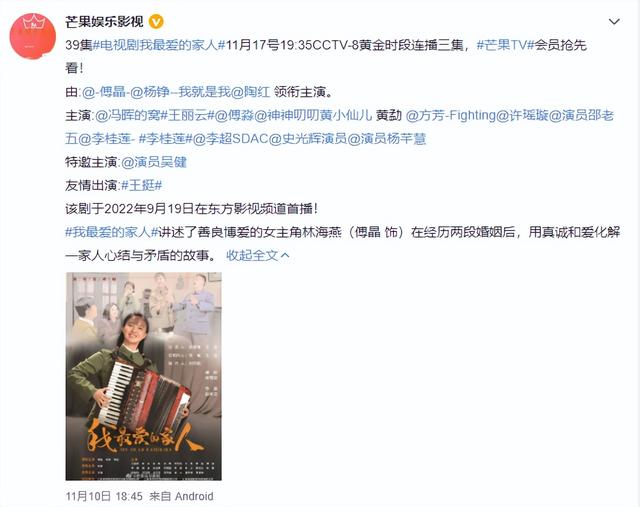Click the yellow verified badge icon
Viewport: 640px width, 507px height.
click(156, 22)
